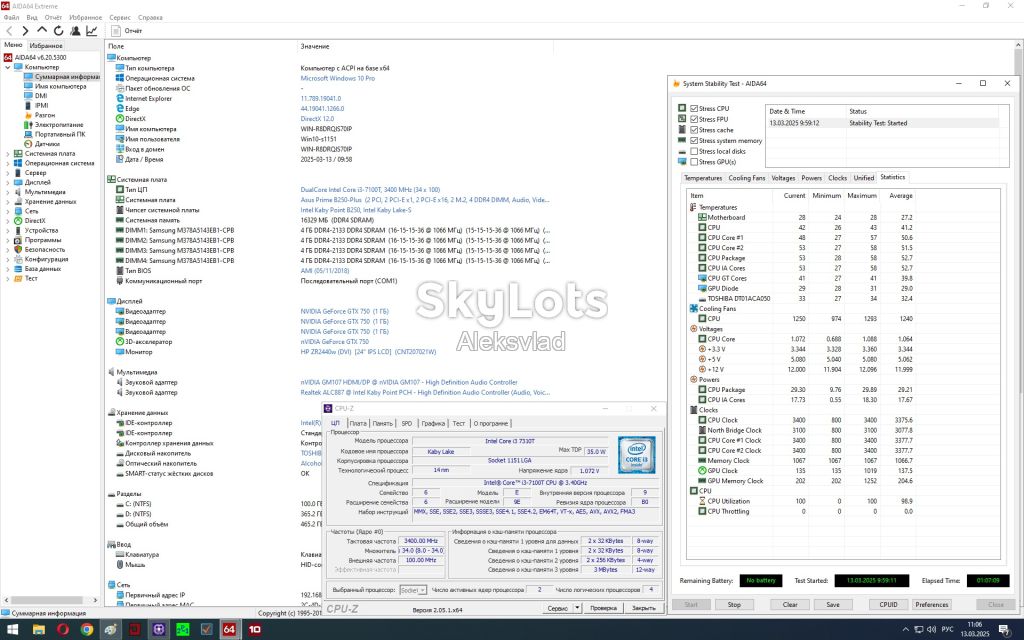Select the IPMI item in the tree
The height and width of the screenshot is (640, 1024).
pos(42,105)
